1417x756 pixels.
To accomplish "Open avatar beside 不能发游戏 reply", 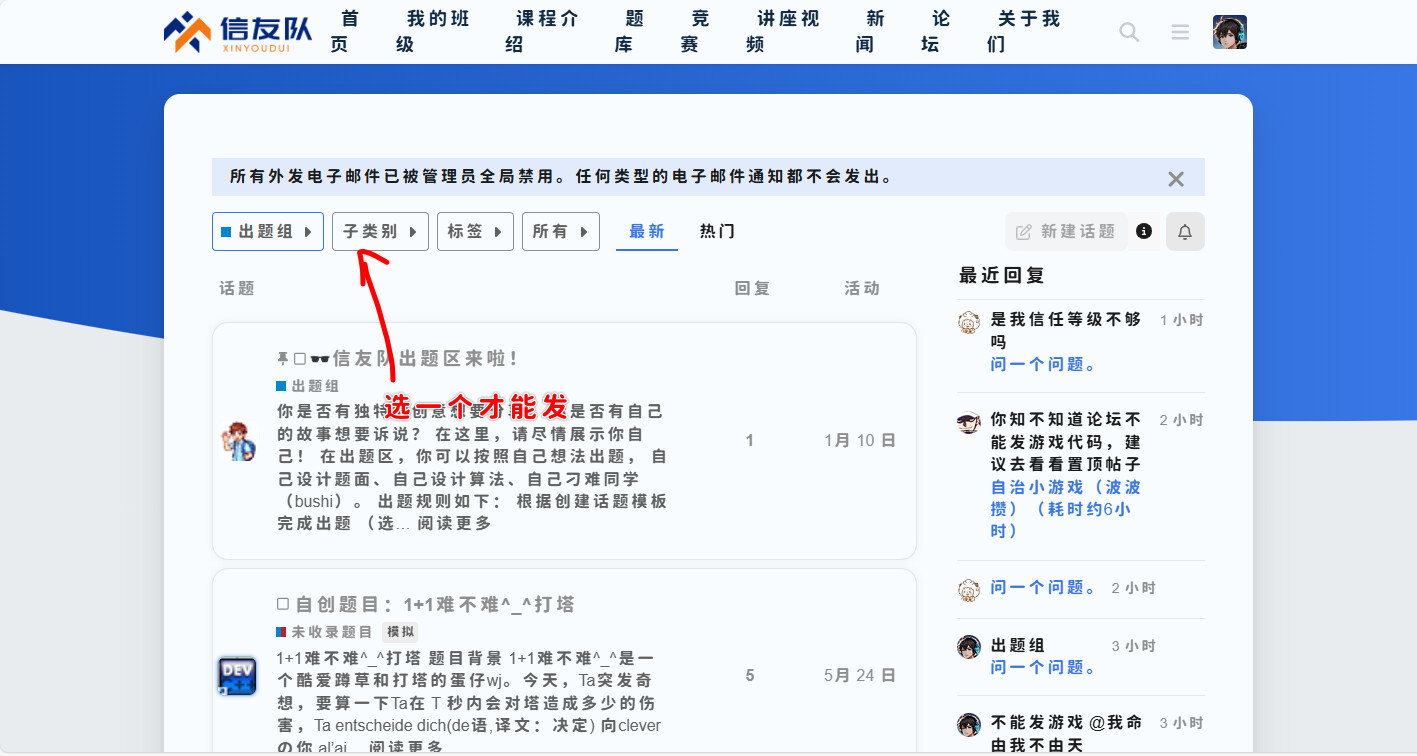I will 968,724.
